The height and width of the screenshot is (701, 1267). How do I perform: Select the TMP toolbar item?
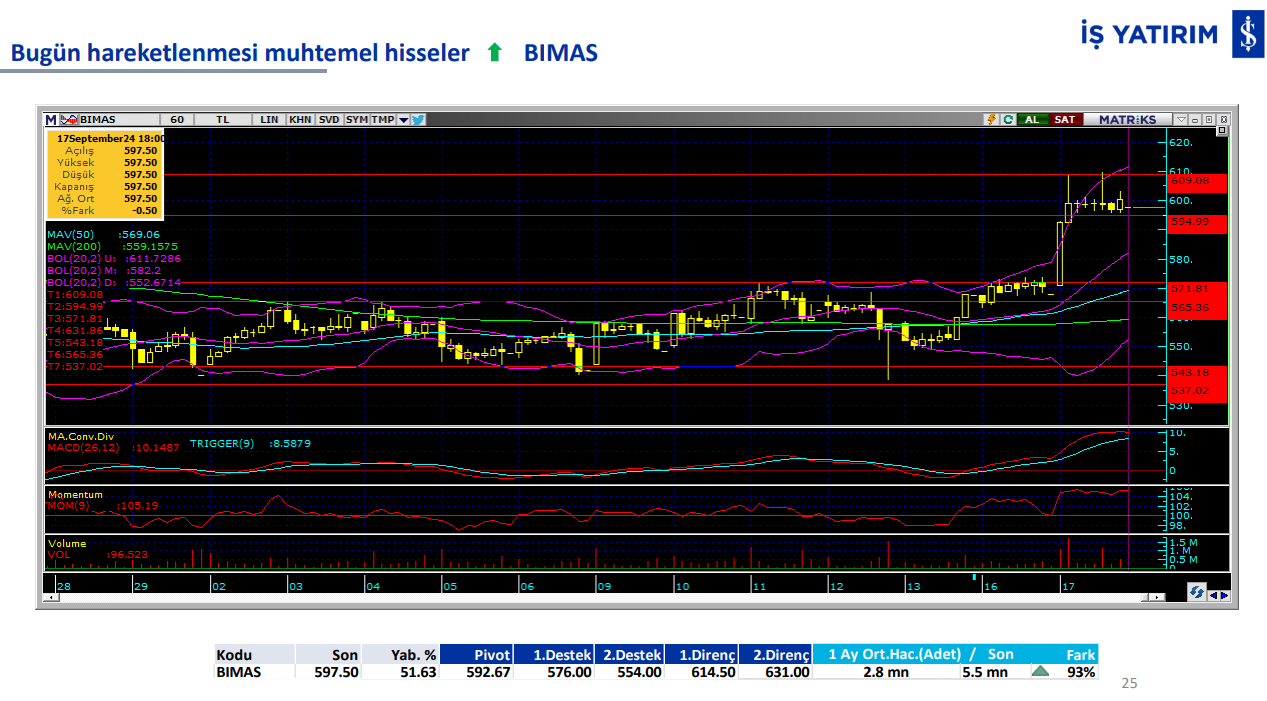tap(382, 119)
